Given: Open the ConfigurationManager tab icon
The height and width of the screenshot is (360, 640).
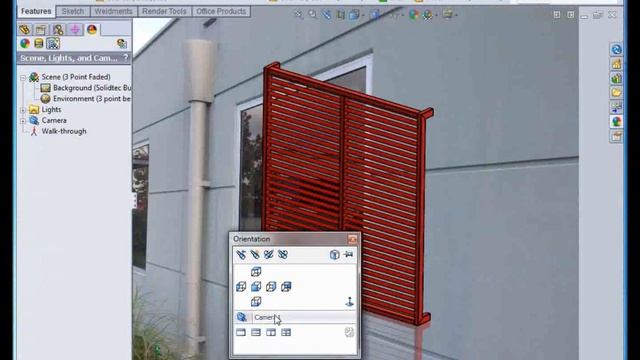Looking at the screenshot, I should [x=58, y=29].
